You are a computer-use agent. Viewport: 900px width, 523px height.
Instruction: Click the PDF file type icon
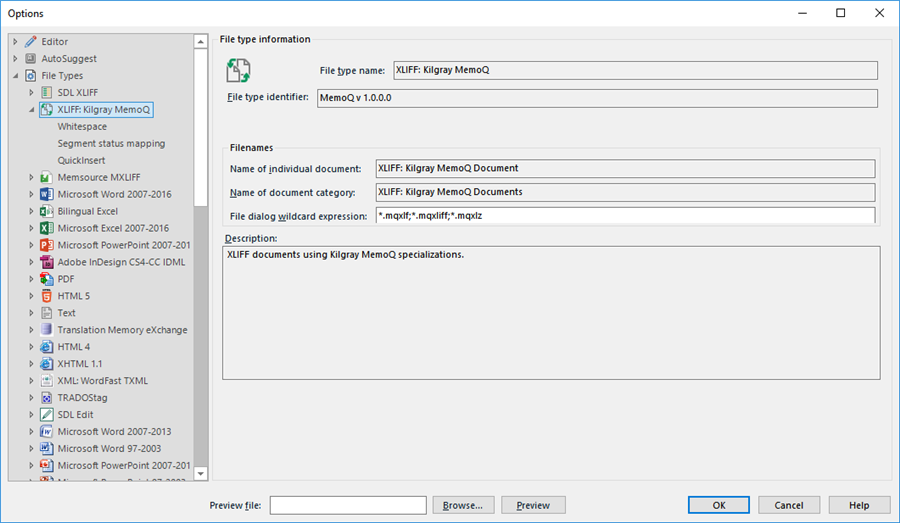pyautogui.click(x=46, y=279)
